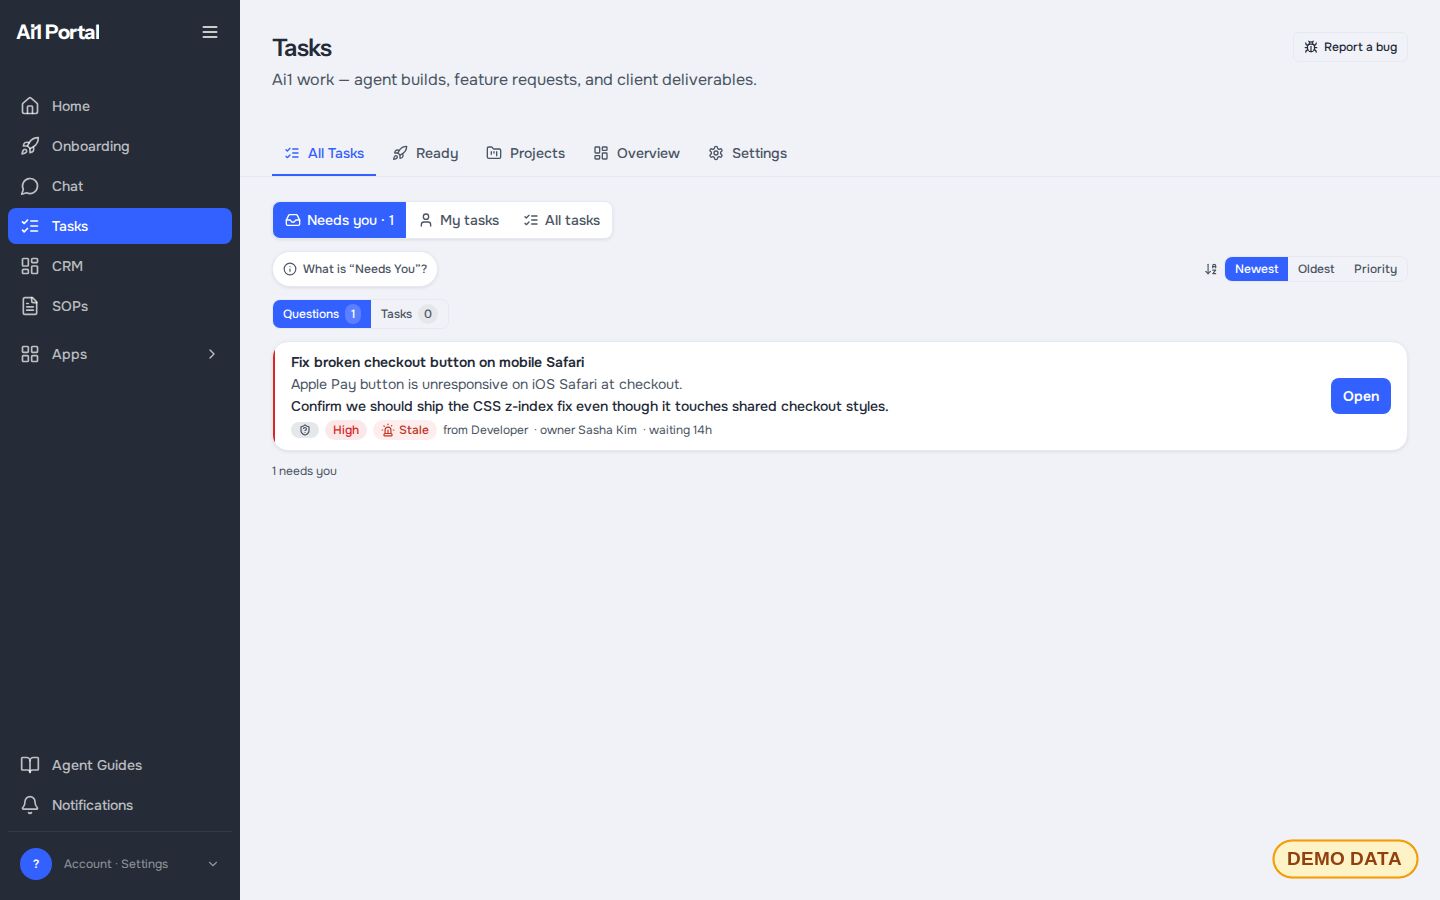Click the bug icon in Report a bug

click(x=1311, y=47)
